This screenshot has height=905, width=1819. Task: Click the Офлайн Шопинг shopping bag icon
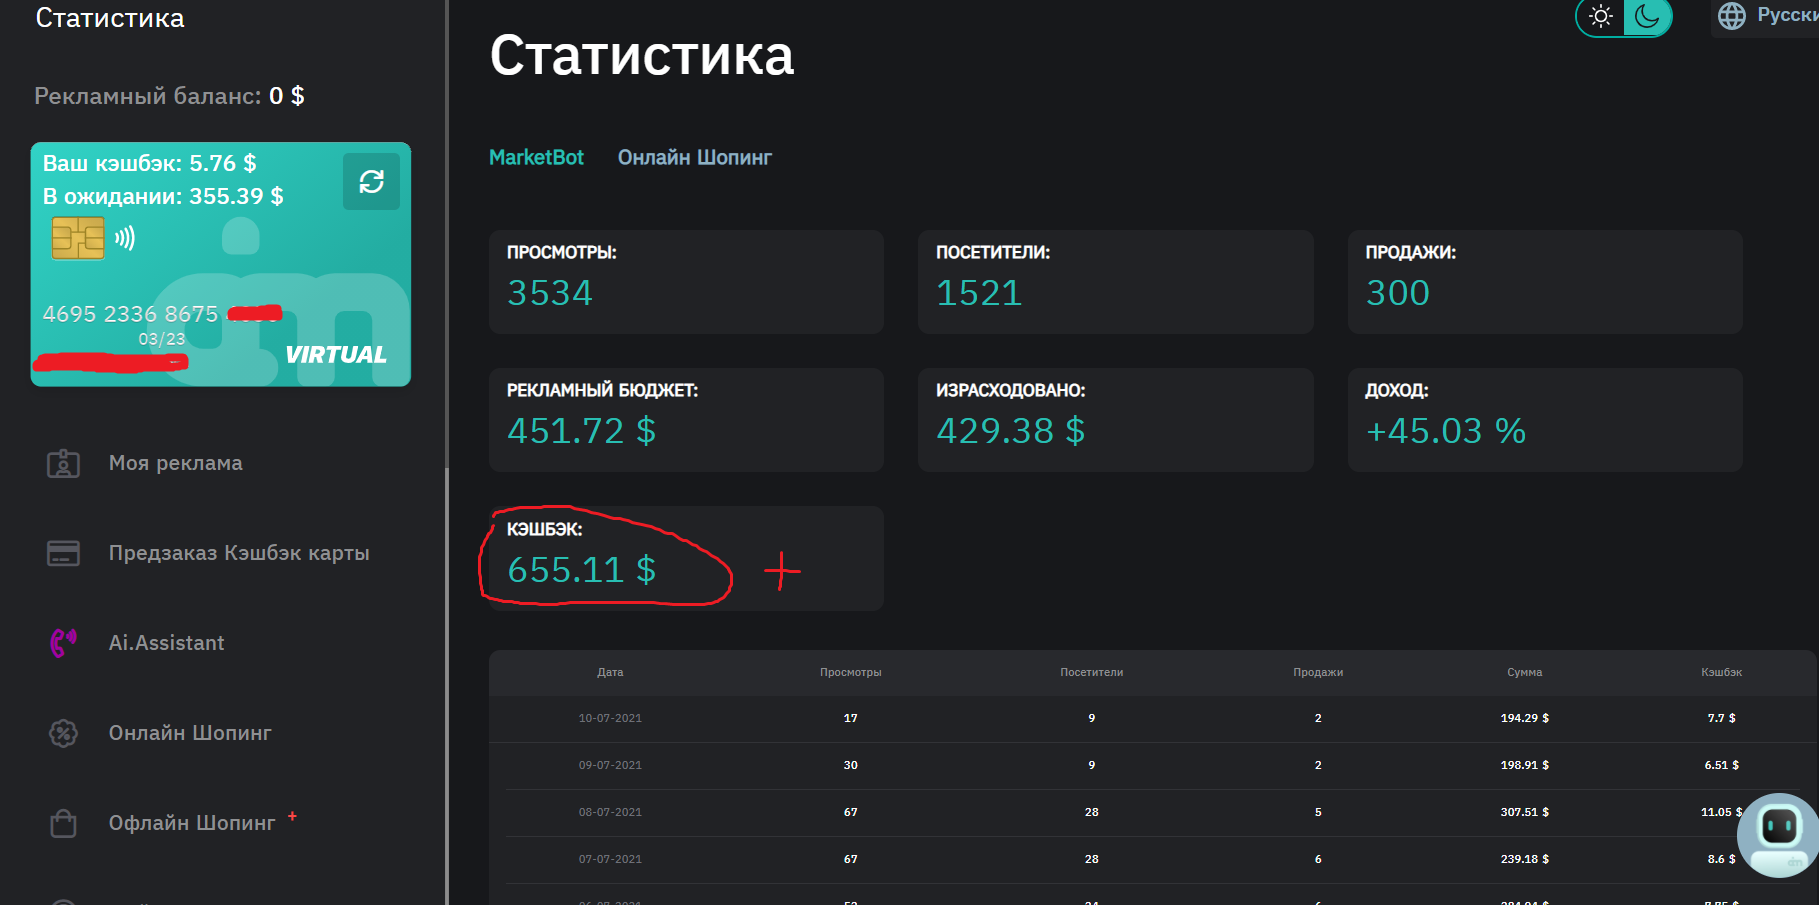point(63,823)
